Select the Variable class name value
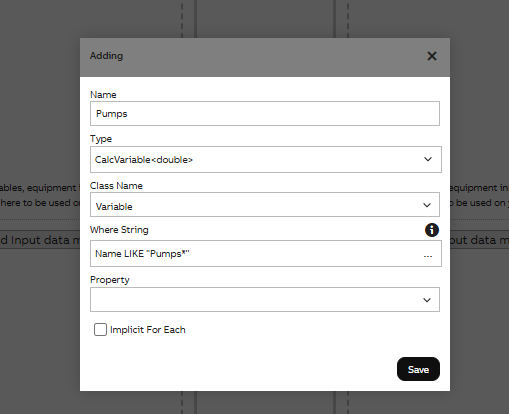 (114, 207)
